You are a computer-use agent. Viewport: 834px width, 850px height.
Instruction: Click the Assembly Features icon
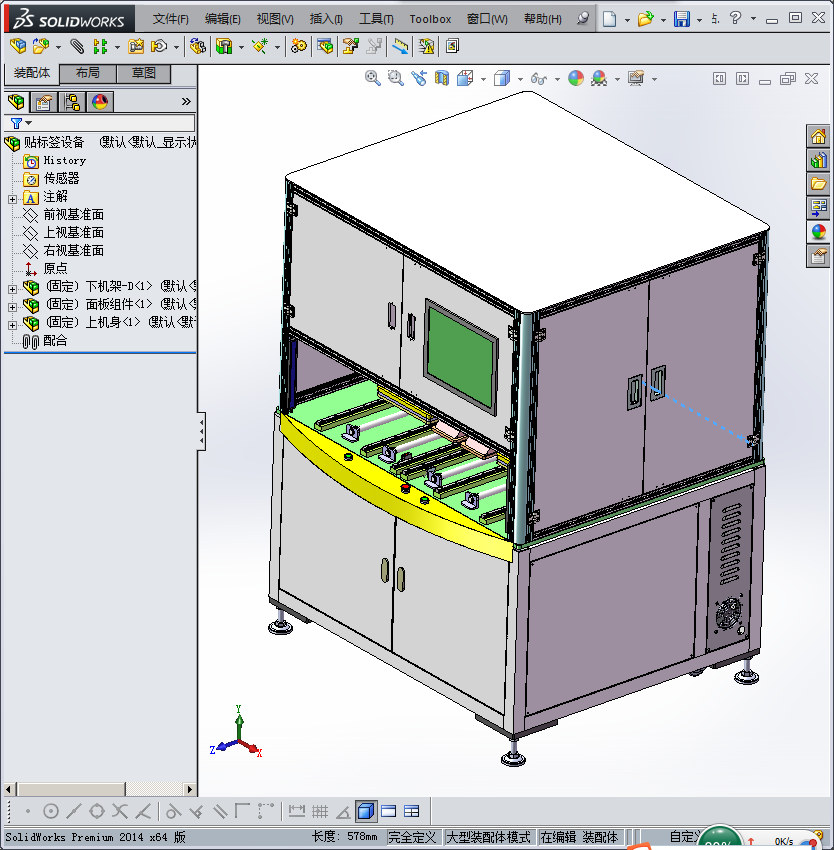coord(224,46)
